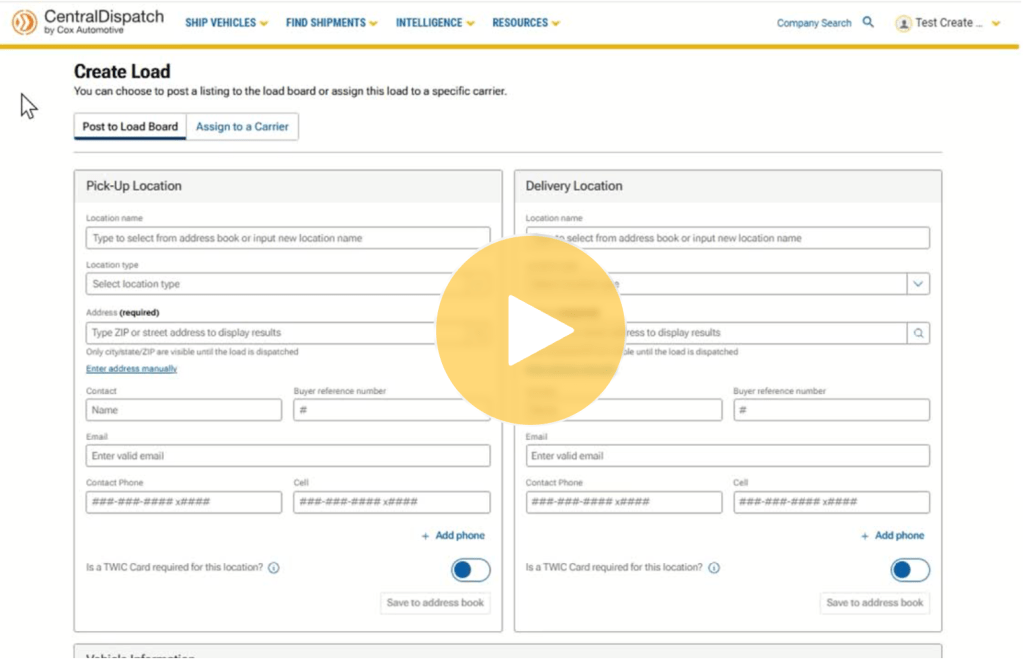Click Pick-Up TWIC Card info icon

[x=274, y=568]
